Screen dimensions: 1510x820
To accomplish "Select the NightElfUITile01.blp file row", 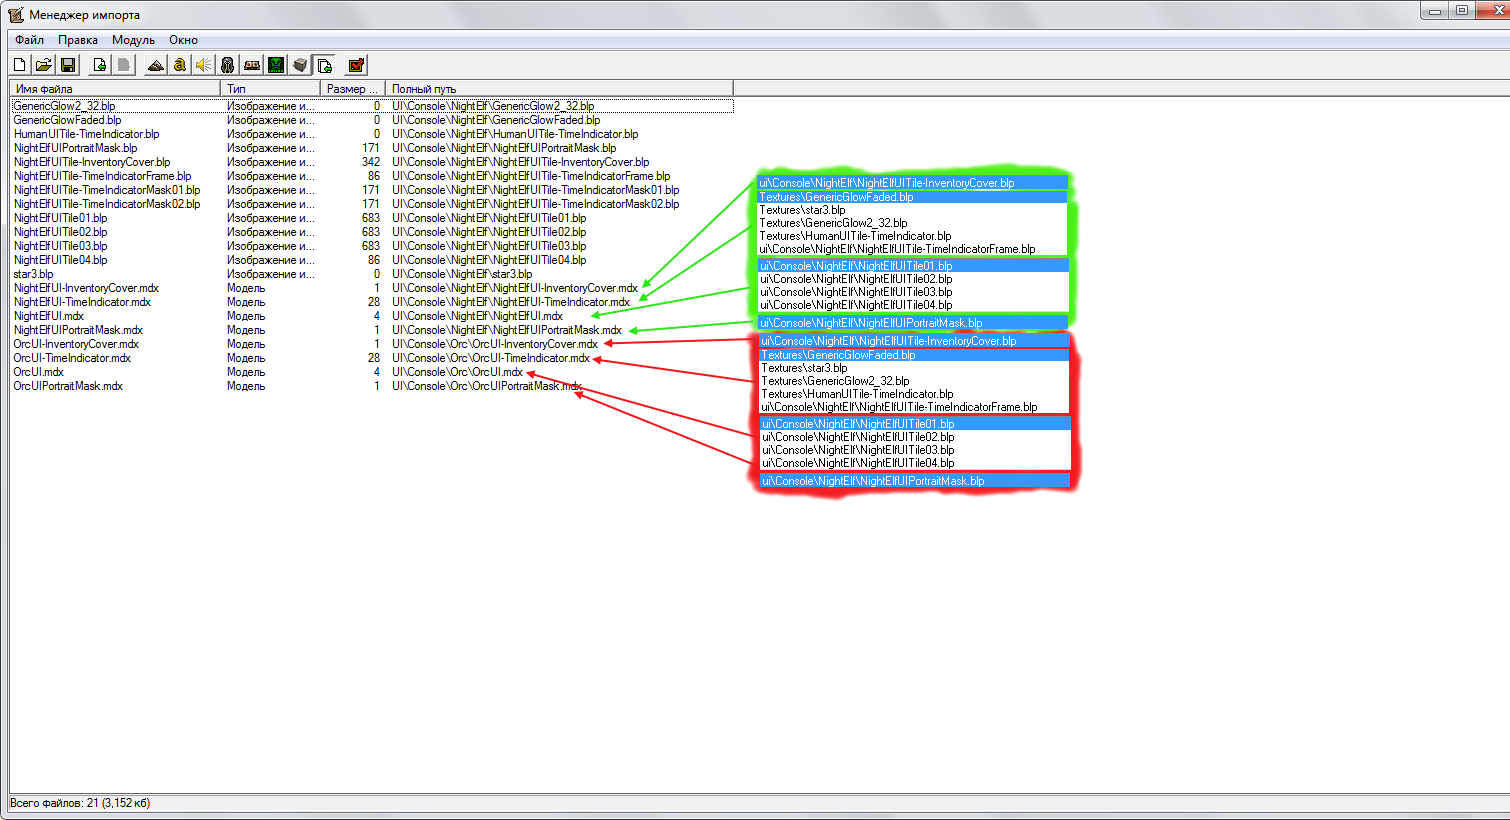I will coord(372,218).
